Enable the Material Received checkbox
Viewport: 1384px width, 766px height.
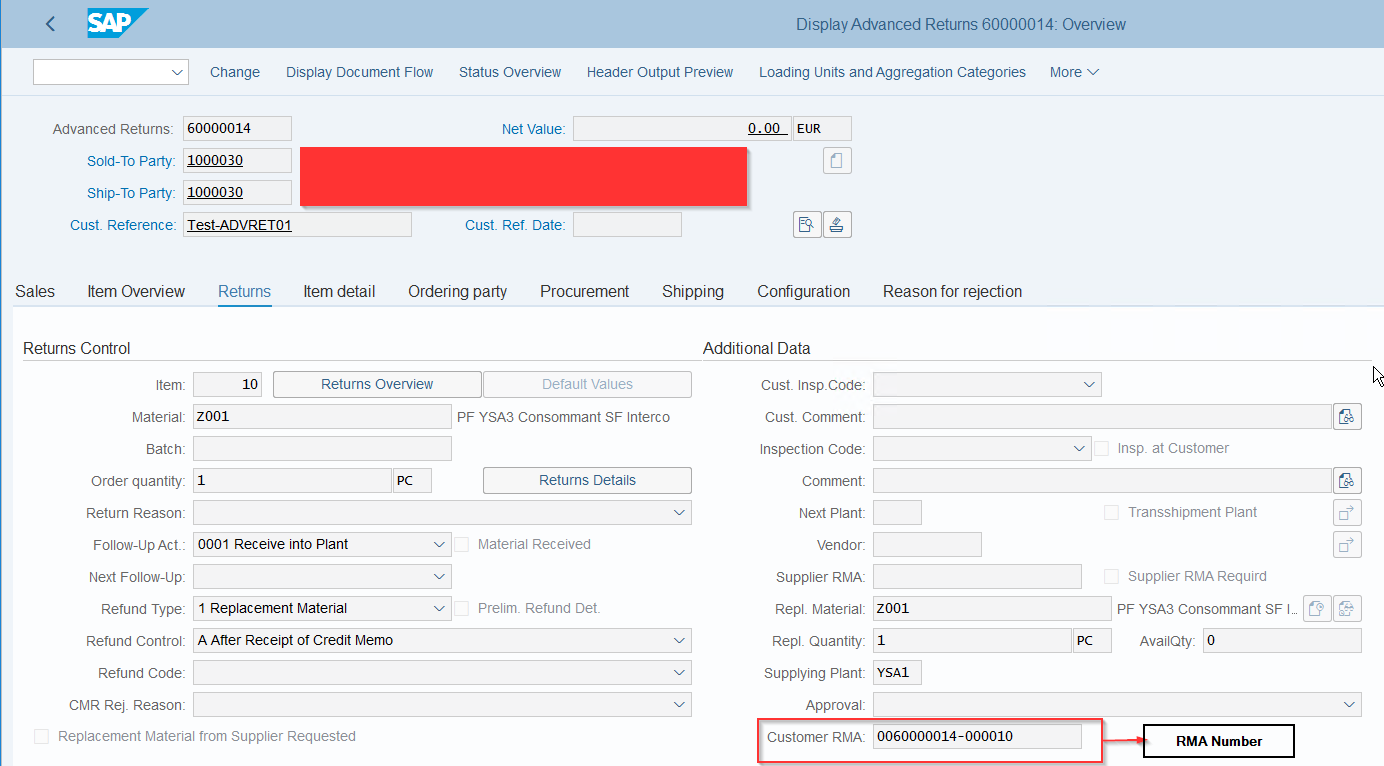coord(461,544)
